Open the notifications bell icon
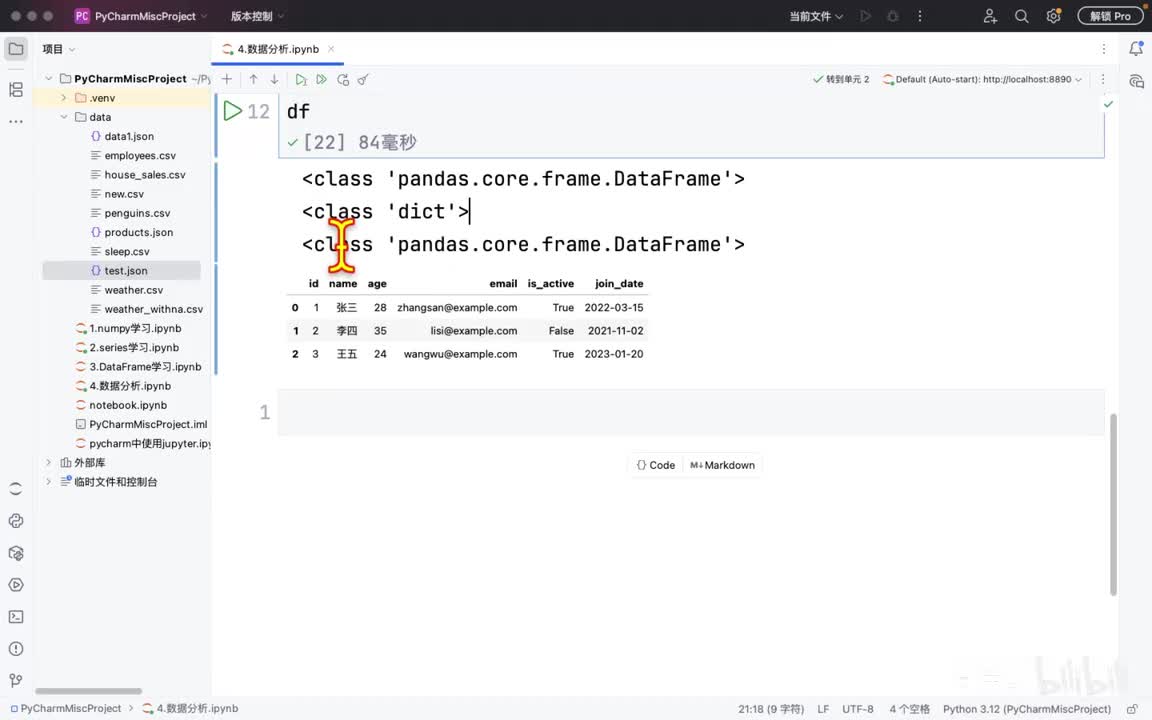 (1136, 49)
